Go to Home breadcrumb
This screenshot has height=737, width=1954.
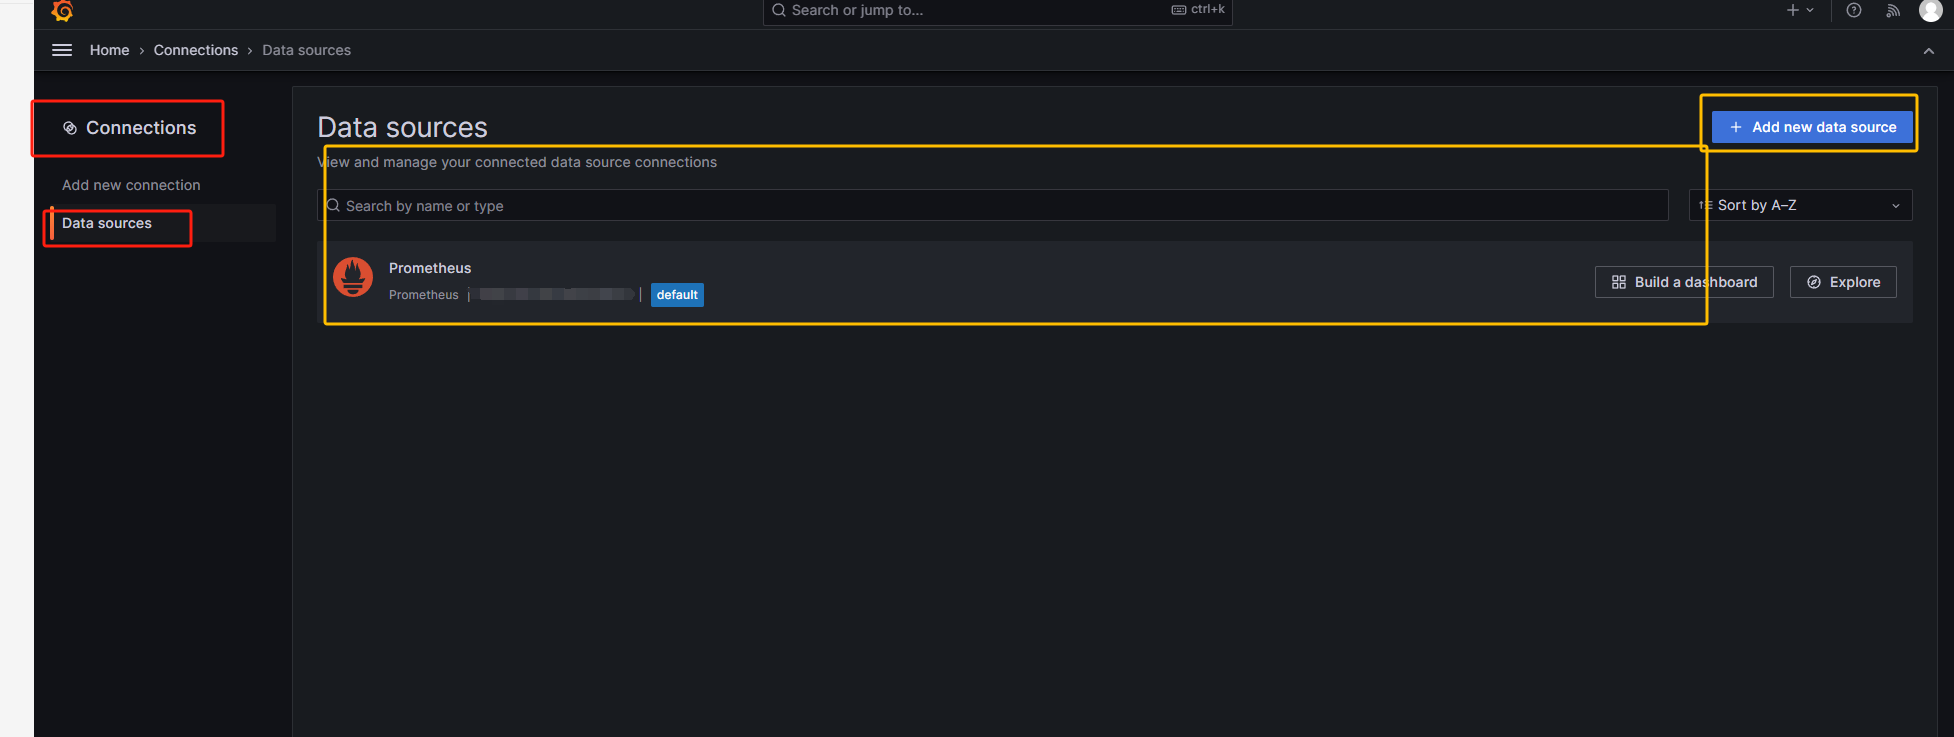(110, 50)
